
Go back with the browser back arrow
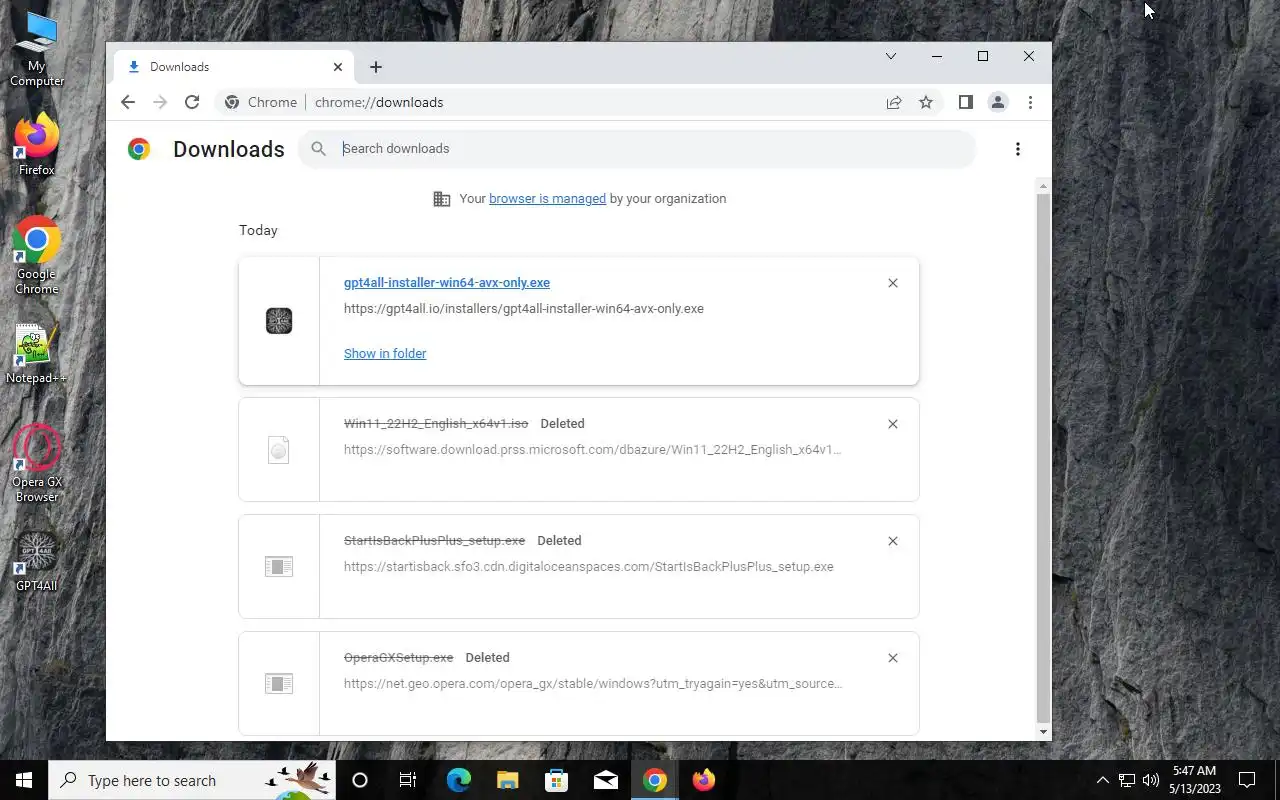(x=127, y=102)
